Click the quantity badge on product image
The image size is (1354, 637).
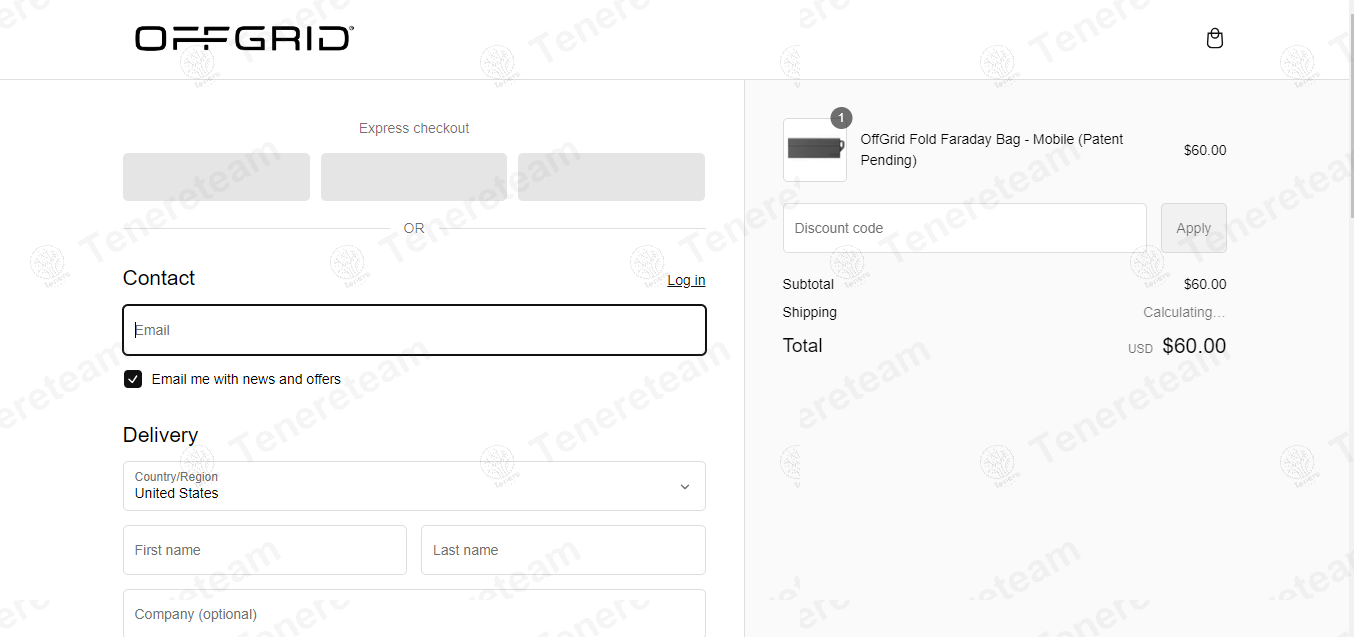[841, 118]
